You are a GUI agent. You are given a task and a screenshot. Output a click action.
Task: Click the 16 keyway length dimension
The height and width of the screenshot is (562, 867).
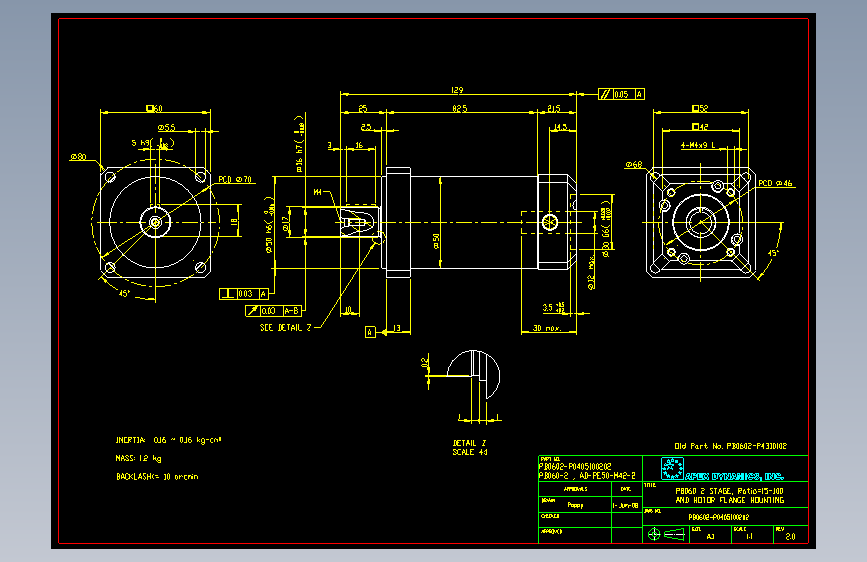[359, 145]
